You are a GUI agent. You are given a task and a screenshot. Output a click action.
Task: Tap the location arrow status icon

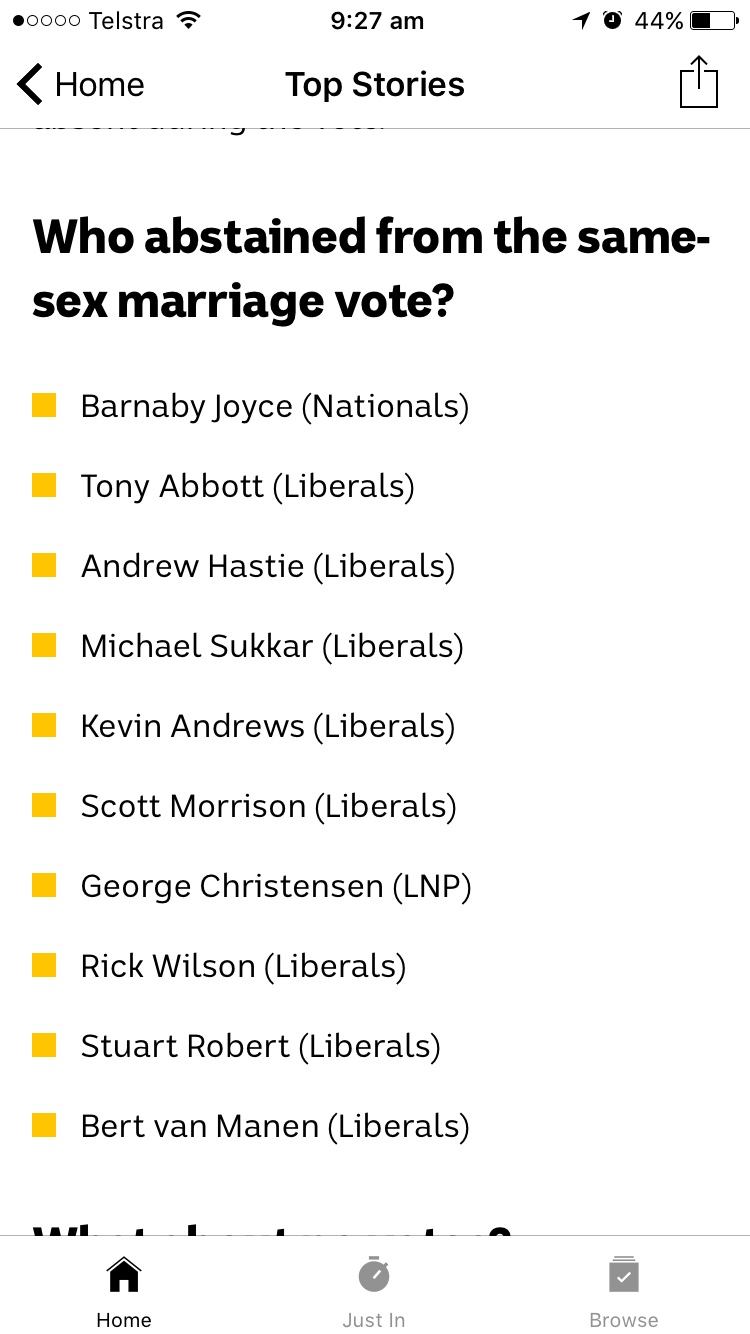click(x=582, y=21)
